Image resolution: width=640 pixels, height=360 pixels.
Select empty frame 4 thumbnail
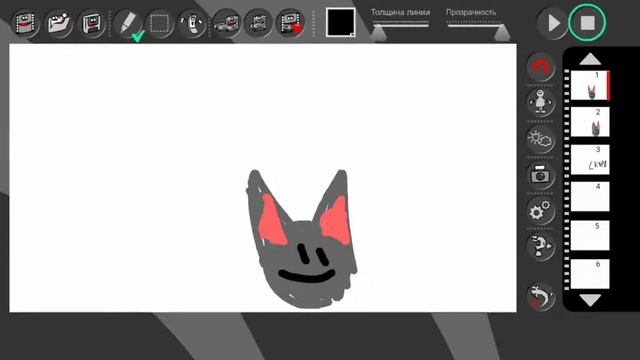[x=590, y=197]
